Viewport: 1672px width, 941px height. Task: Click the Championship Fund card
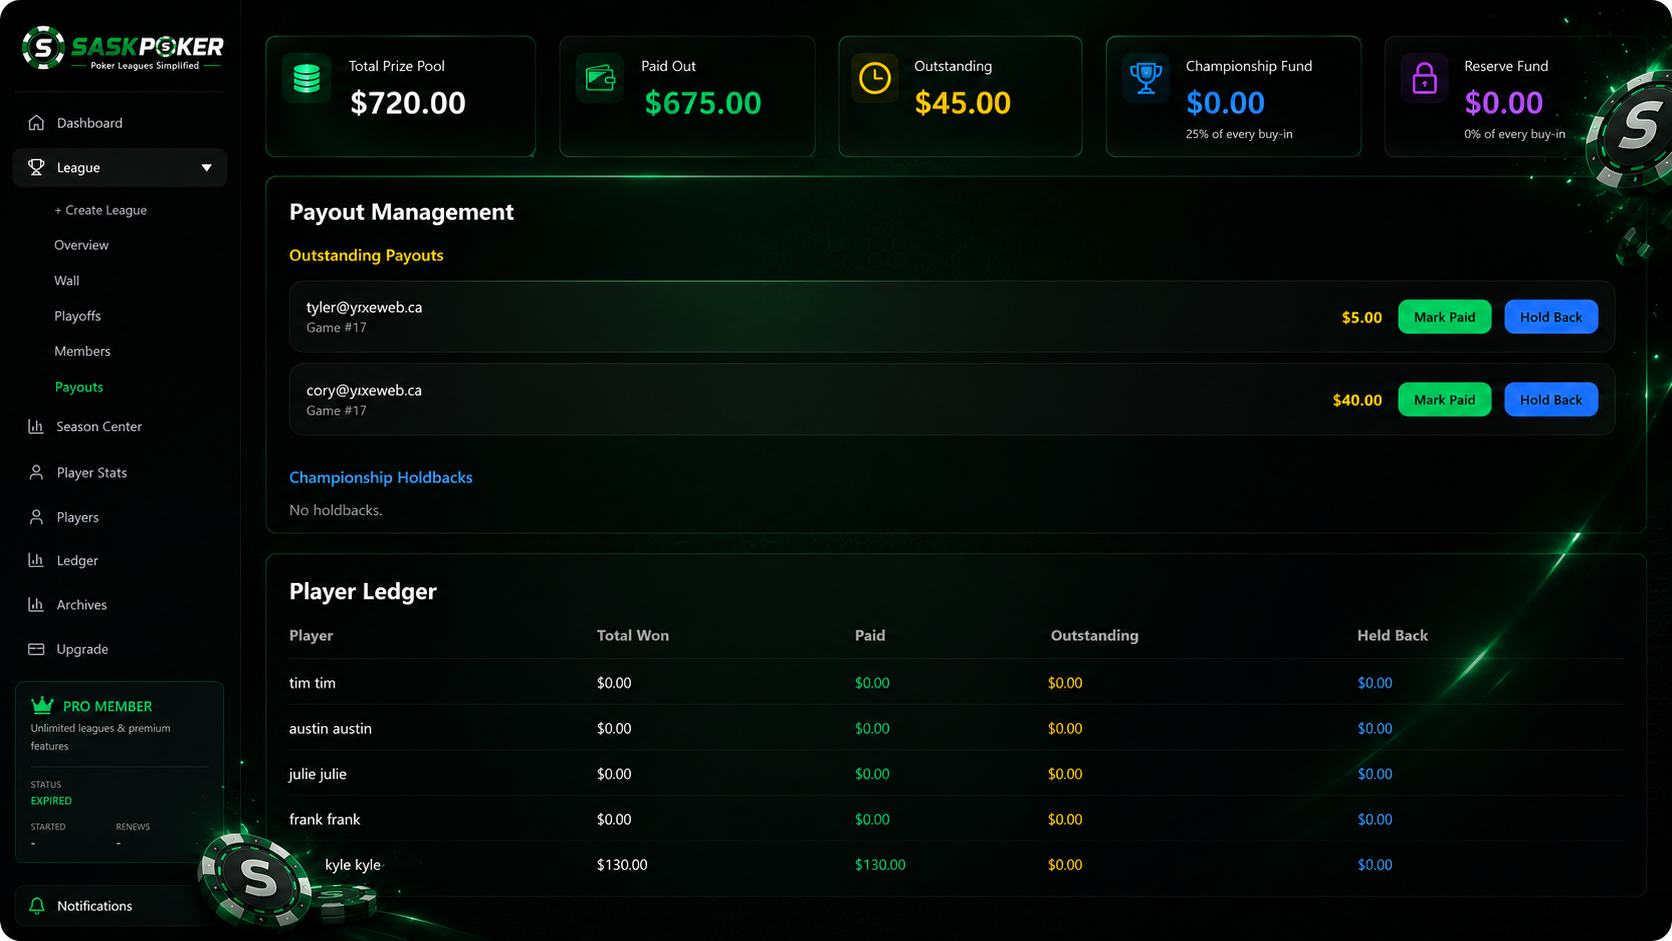click(x=1233, y=97)
